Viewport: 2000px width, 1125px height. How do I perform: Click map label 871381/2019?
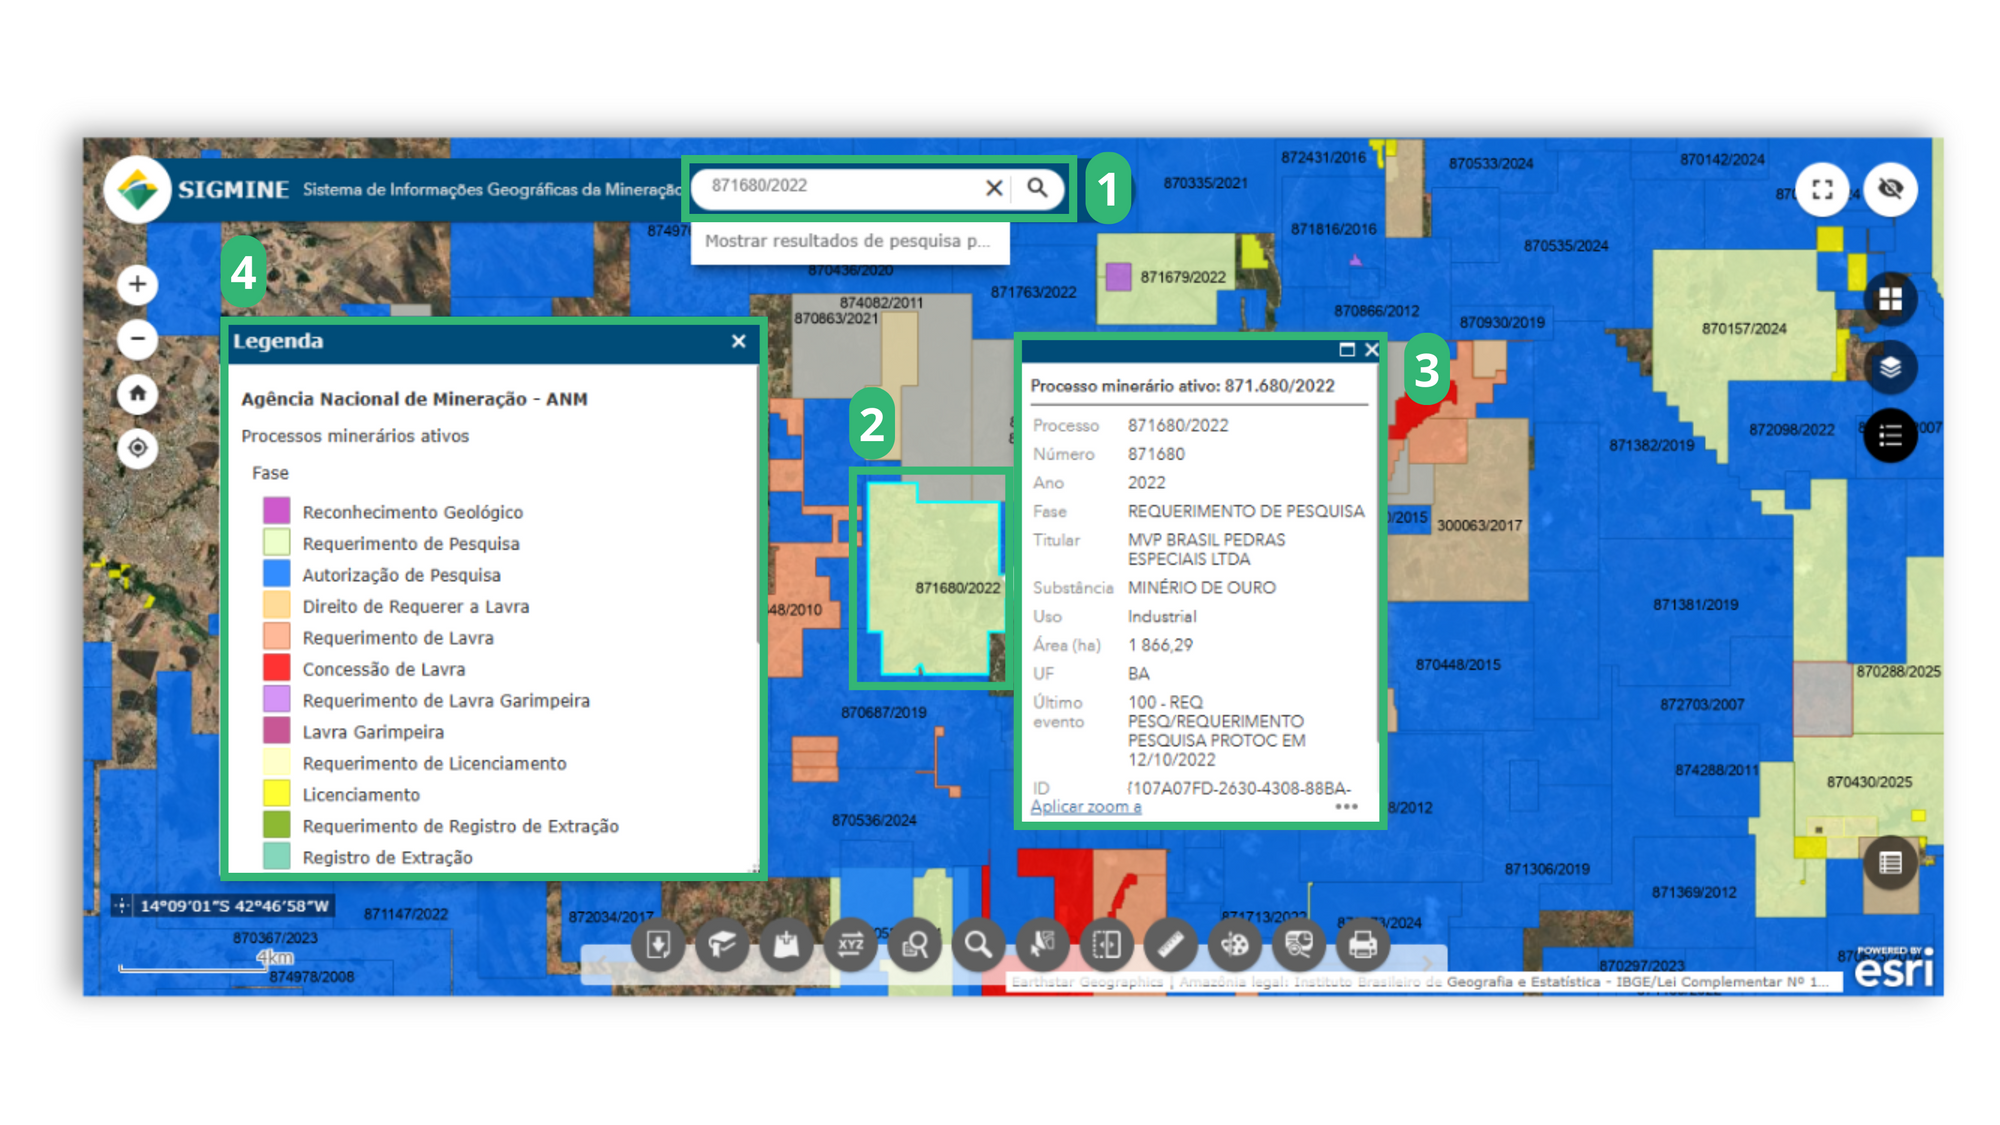pos(1695,605)
